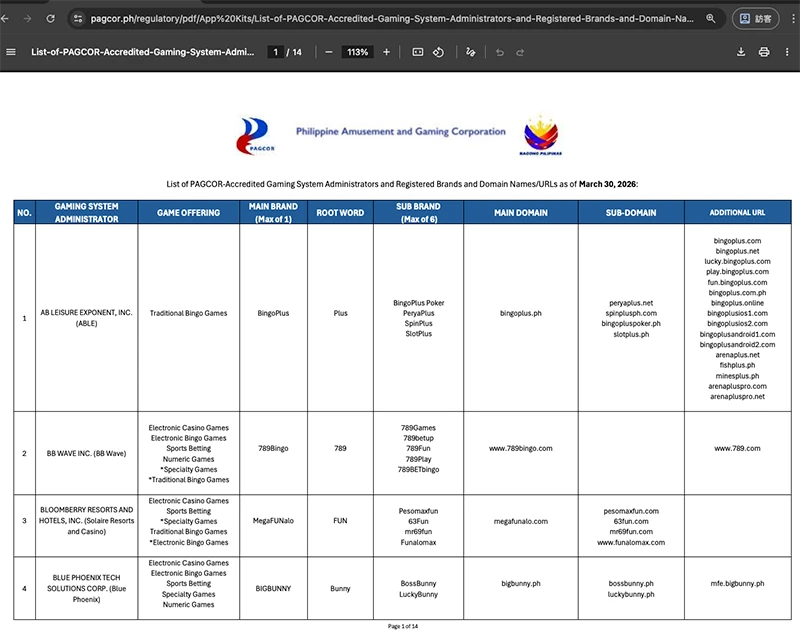Select the SUB BRAND column header
Viewport: 800px width, 643px height.
[418, 212]
